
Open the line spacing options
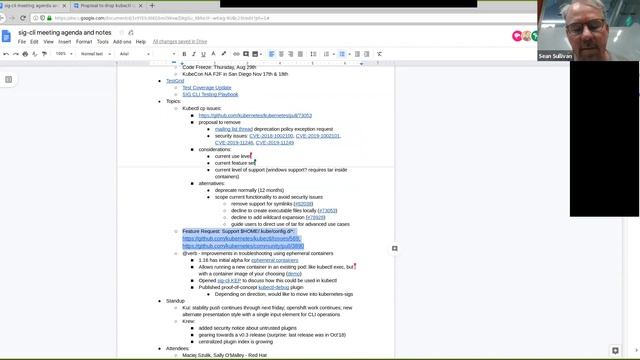point(313,54)
